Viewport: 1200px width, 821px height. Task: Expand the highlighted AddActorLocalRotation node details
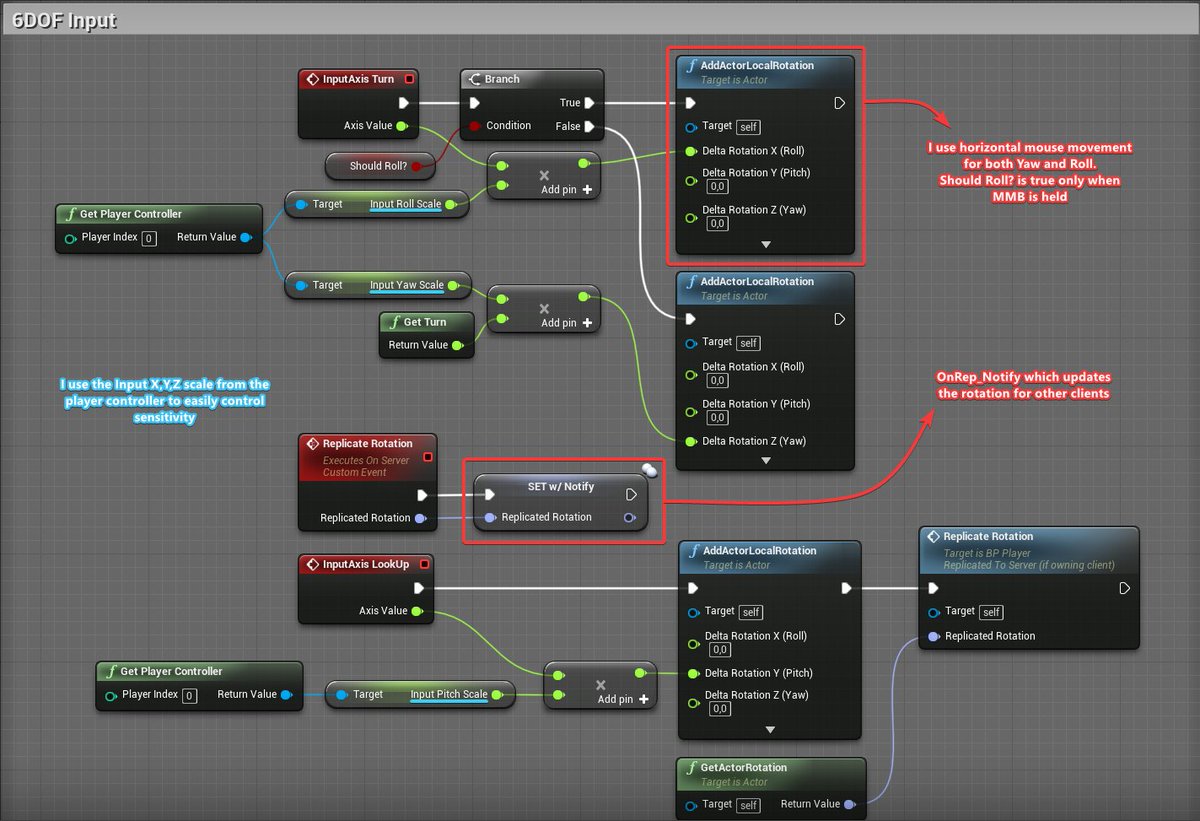point(765,244)
